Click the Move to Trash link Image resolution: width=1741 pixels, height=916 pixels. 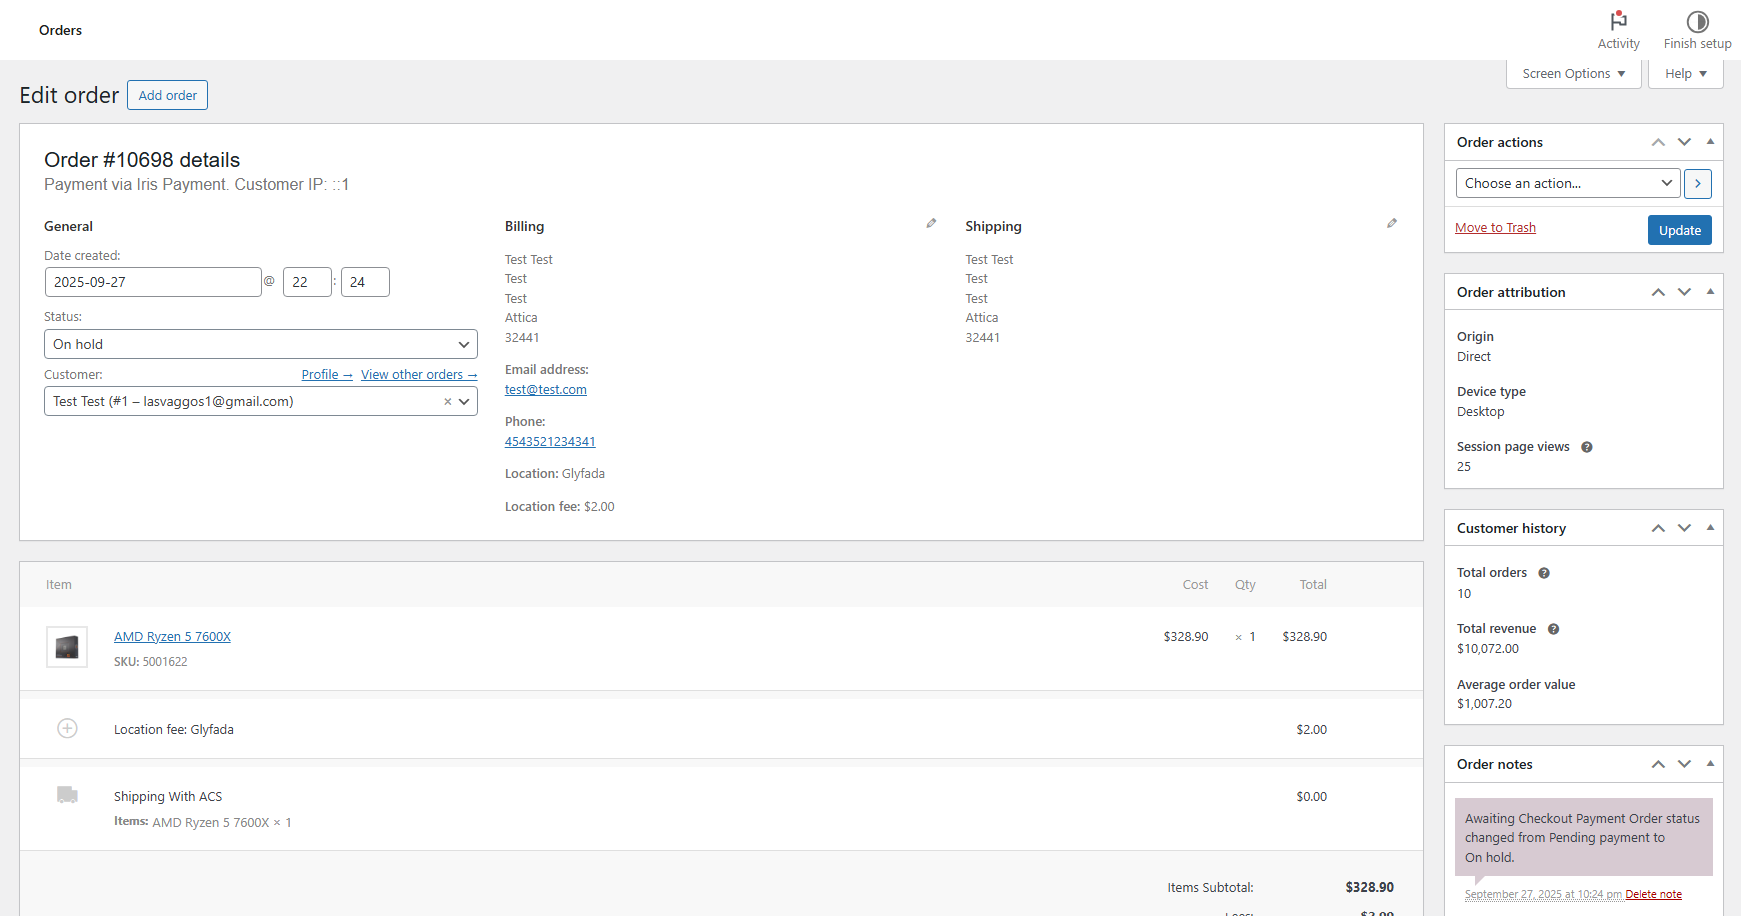pyautogui.click(x=1495, y=228)
